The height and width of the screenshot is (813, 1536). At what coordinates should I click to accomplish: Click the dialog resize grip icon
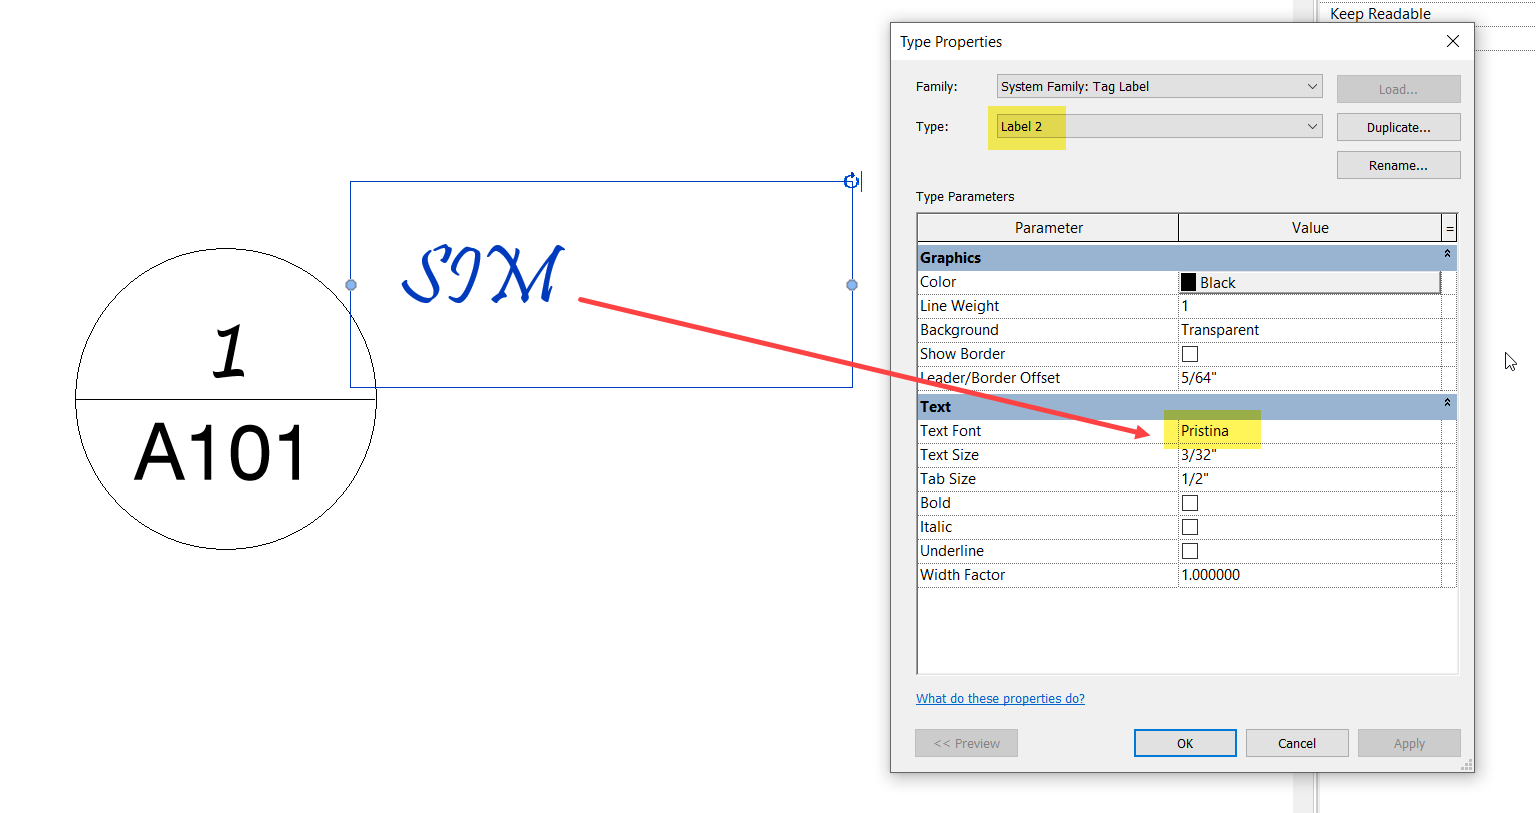tap(1466, 764)
